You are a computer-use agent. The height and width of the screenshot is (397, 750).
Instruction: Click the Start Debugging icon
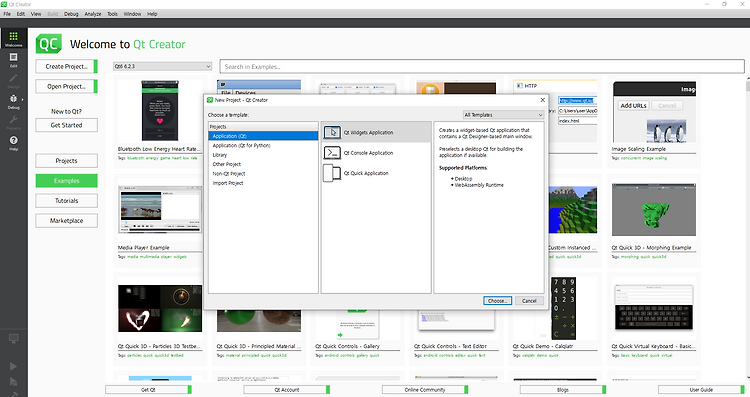[13, 382]
